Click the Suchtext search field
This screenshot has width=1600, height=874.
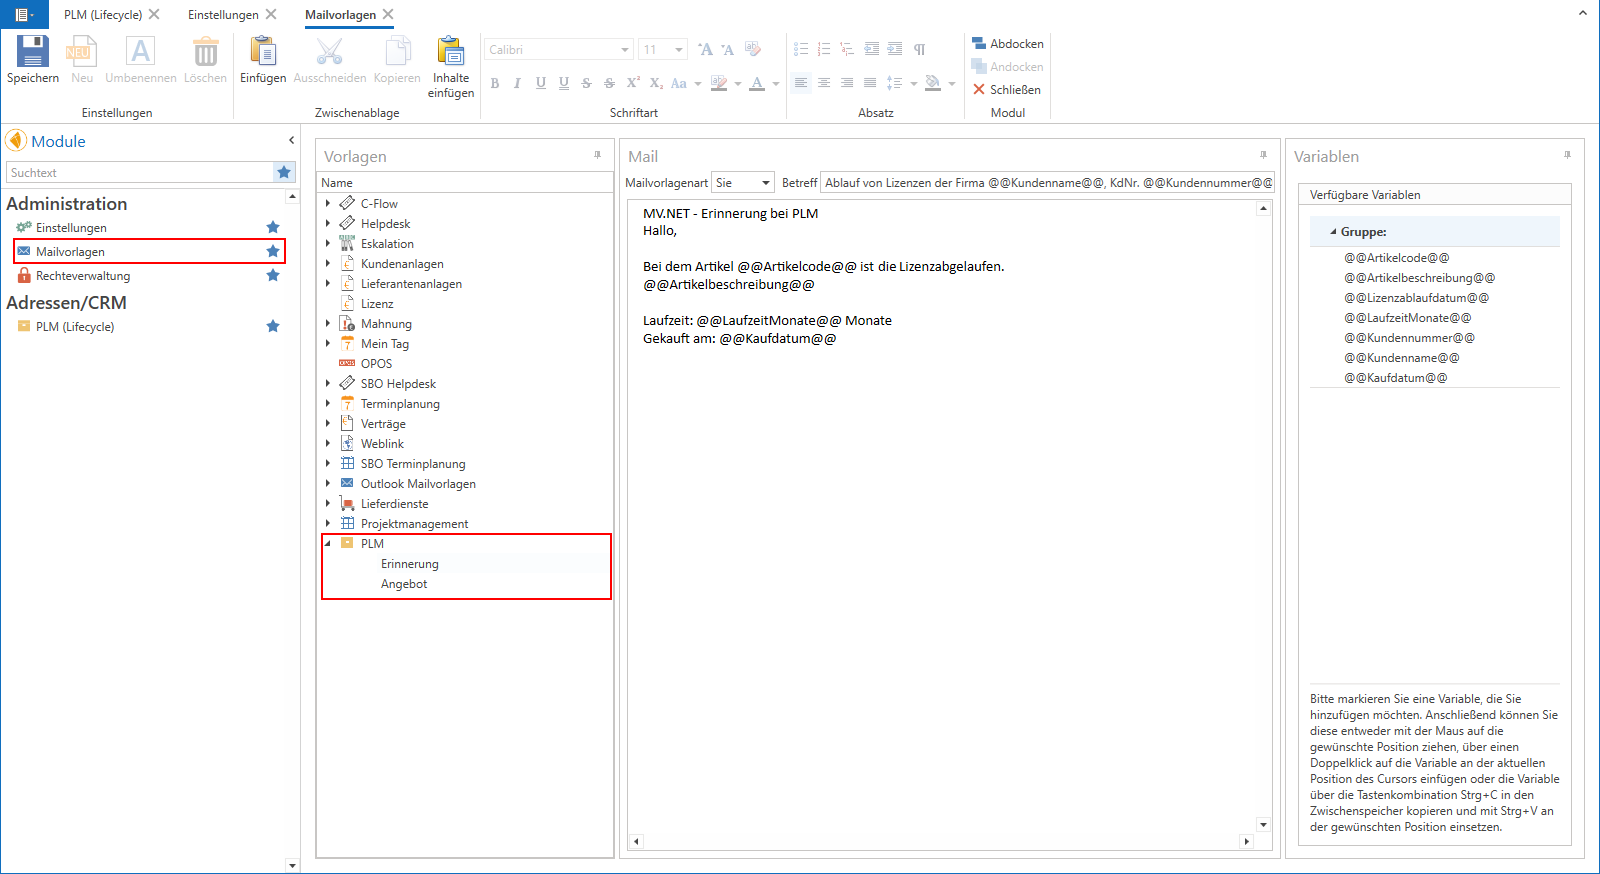tap(139, 173)
